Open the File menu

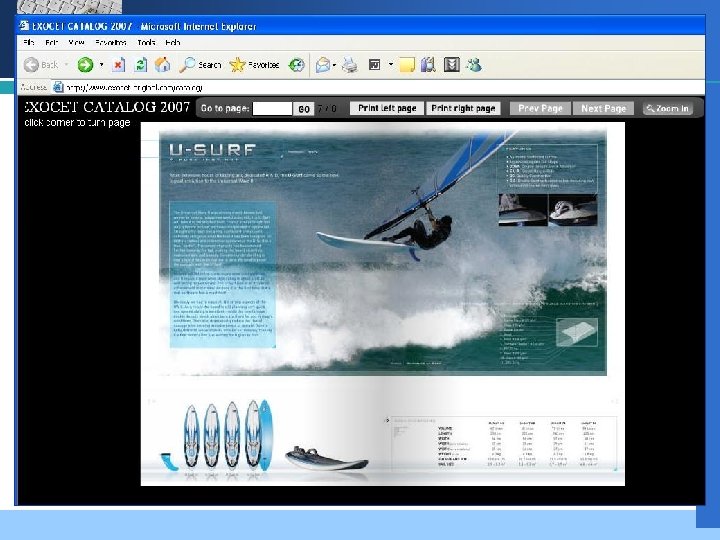[x=28, y=43]
